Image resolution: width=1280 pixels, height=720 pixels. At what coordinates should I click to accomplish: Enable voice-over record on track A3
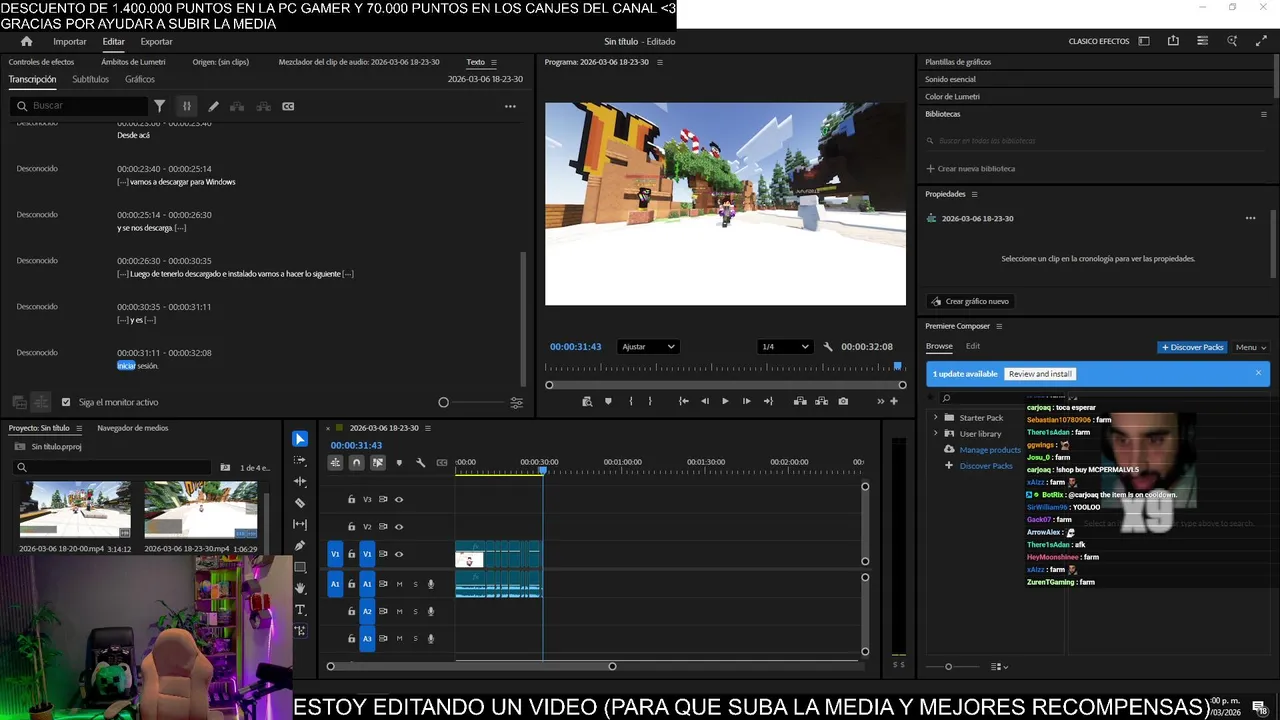click(x=431, y=639)
